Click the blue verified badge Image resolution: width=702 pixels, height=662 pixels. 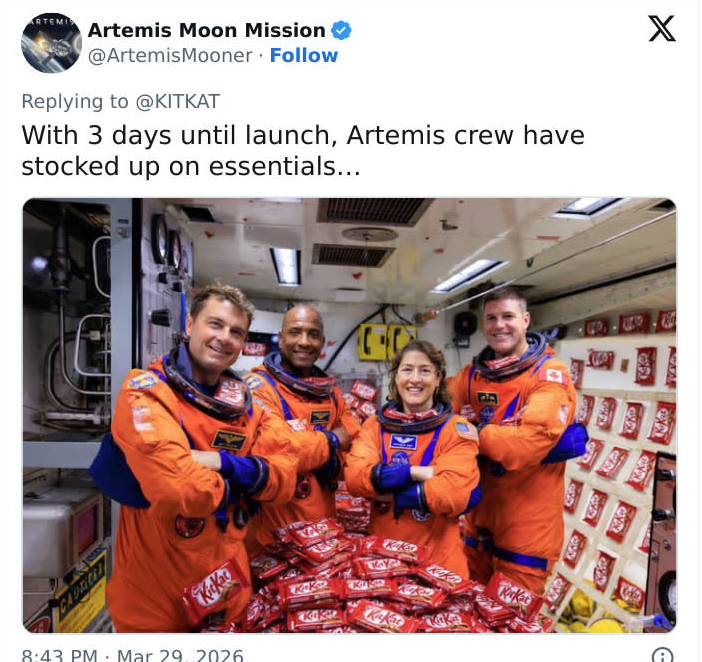coord(341,30)
